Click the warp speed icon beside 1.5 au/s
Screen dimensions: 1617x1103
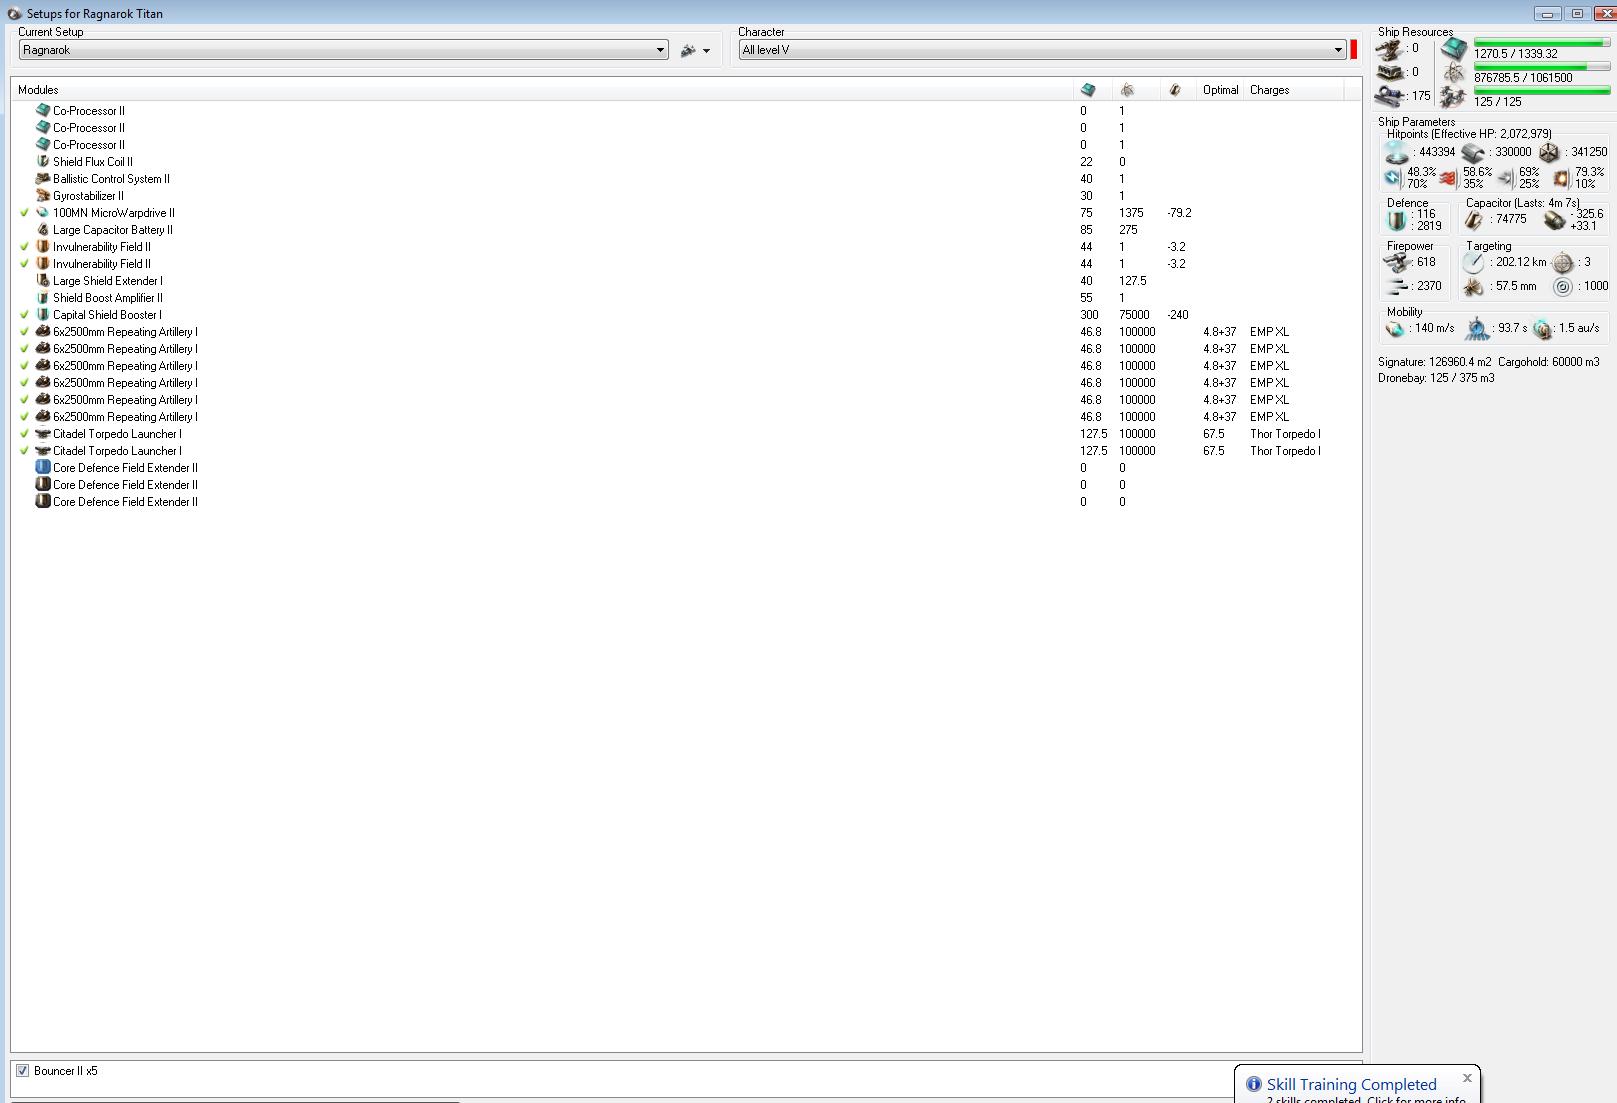pyautogui.click(x=1543, y=329)
